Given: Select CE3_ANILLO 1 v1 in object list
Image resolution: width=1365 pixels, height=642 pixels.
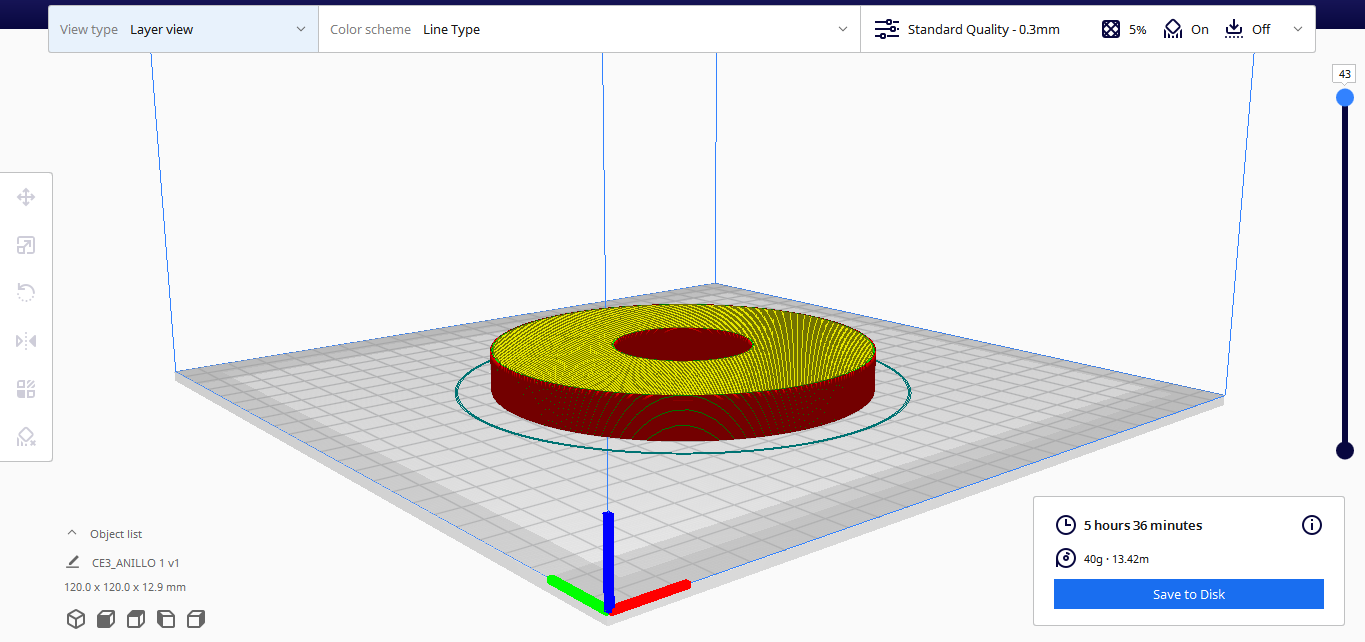Looking at the screenshot, I should [136, 563].
